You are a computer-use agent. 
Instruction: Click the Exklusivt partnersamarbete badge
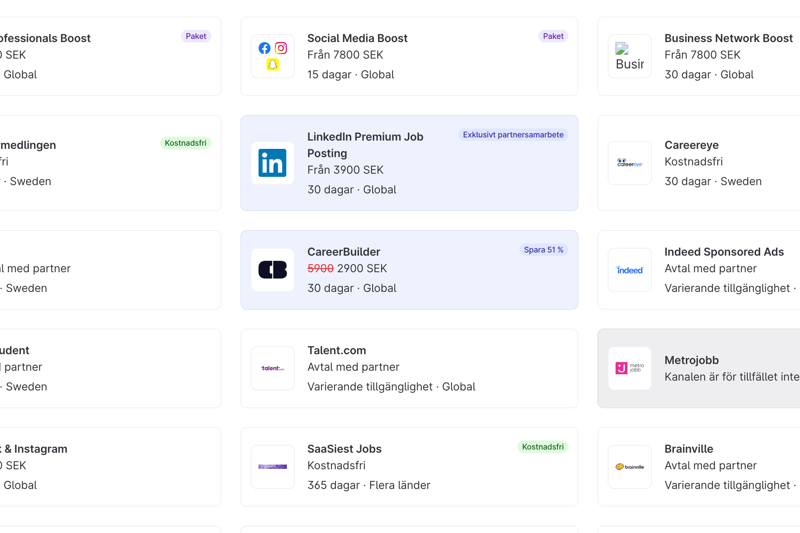[513, 135]
